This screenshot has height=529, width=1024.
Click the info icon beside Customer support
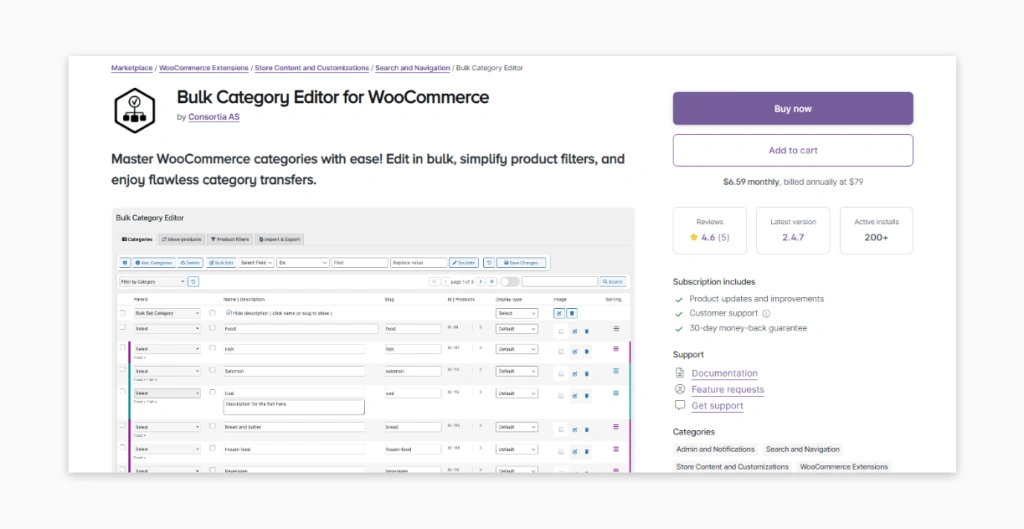[766, 313]
